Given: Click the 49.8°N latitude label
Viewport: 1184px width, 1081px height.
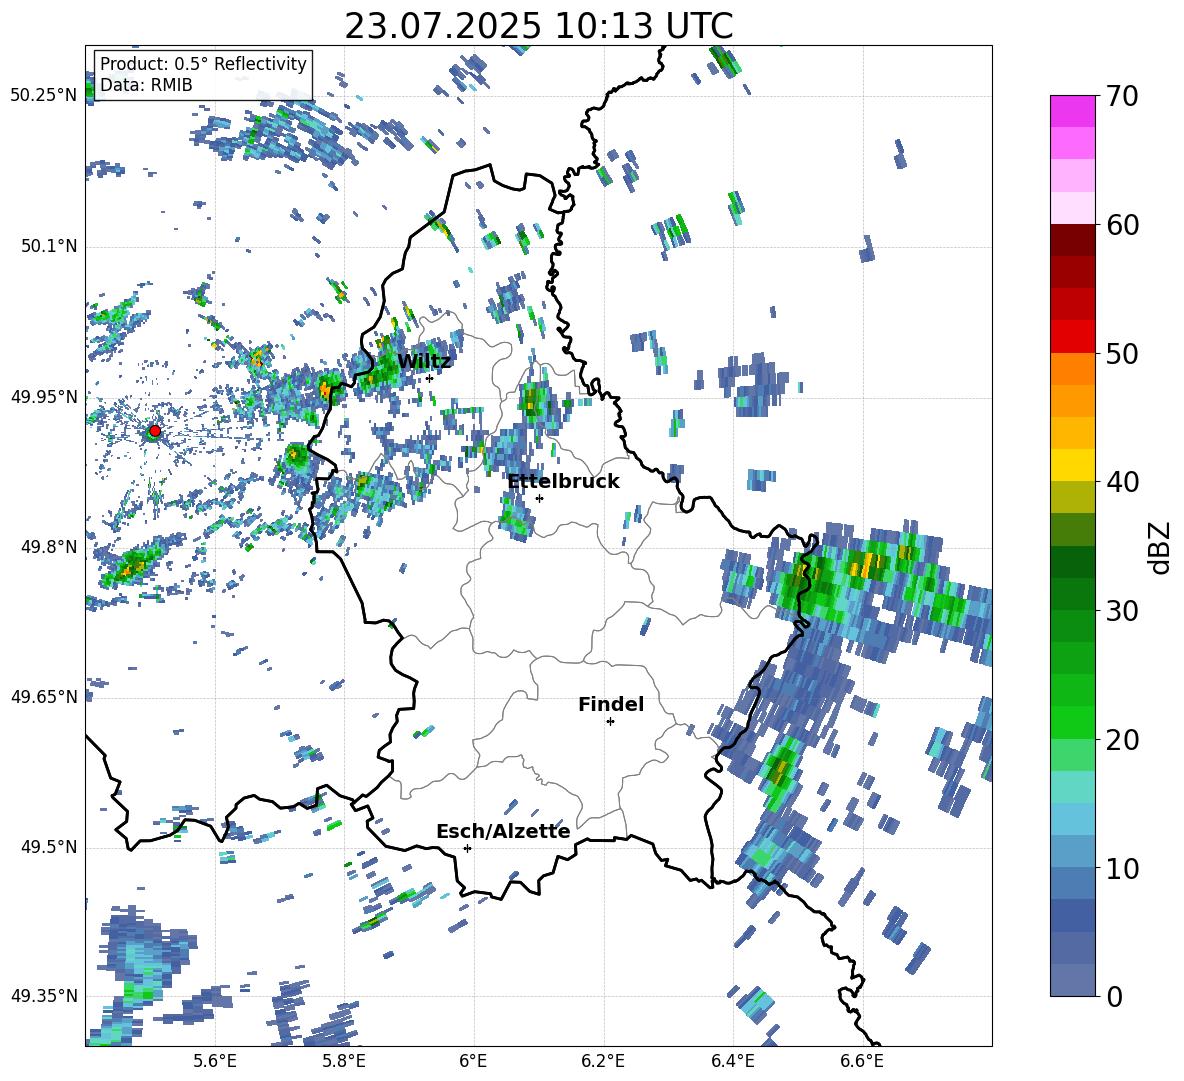Looking at the screenshot, I should [48, 547].
